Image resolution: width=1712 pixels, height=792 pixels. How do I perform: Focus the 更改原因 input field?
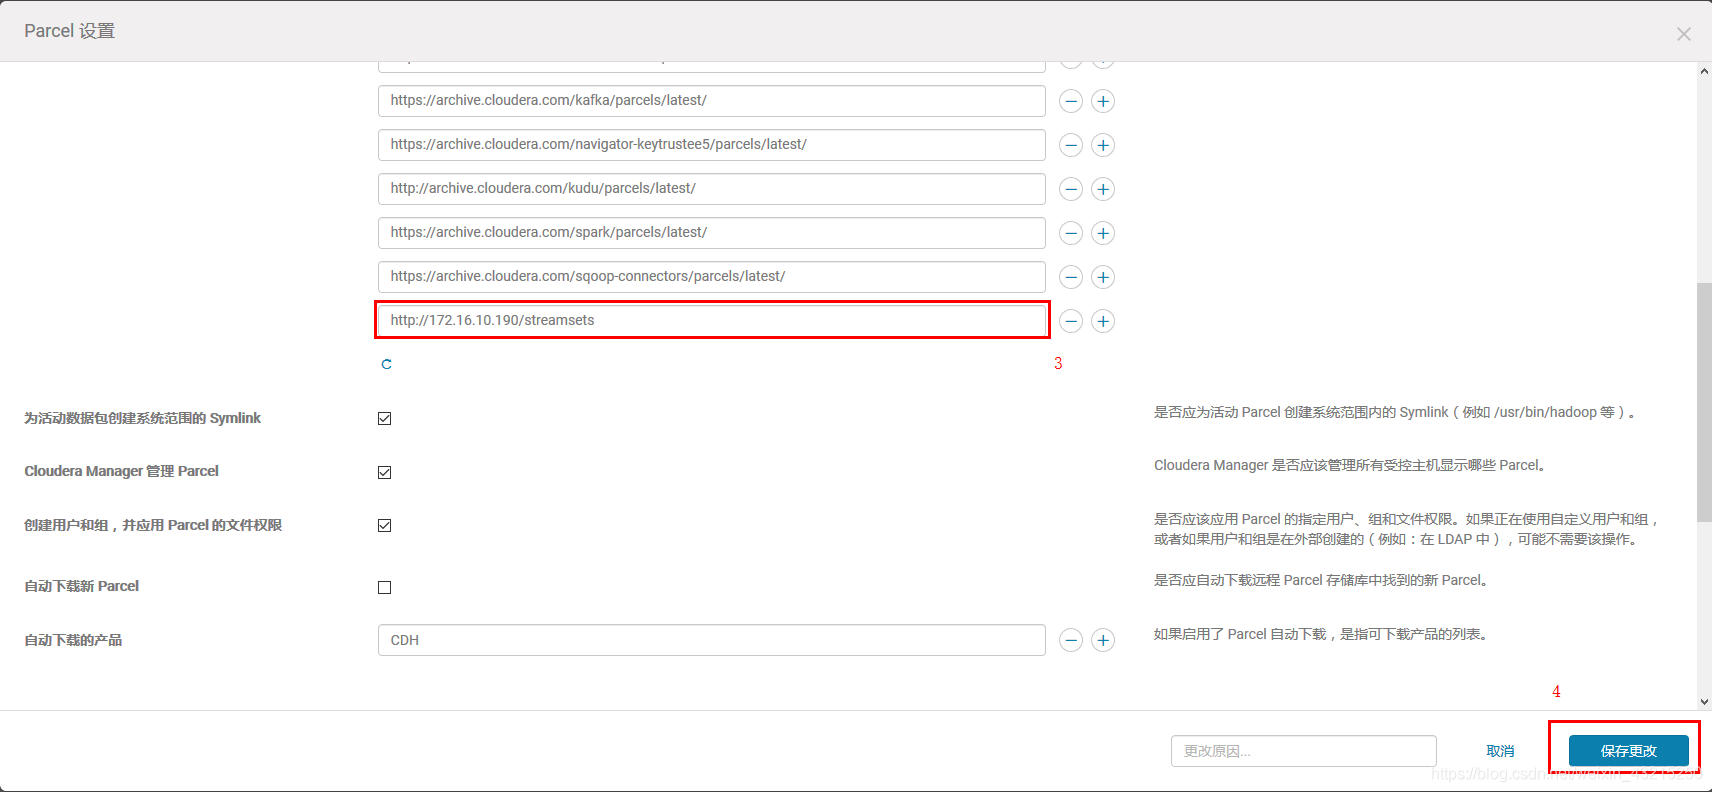[1303, 751]
